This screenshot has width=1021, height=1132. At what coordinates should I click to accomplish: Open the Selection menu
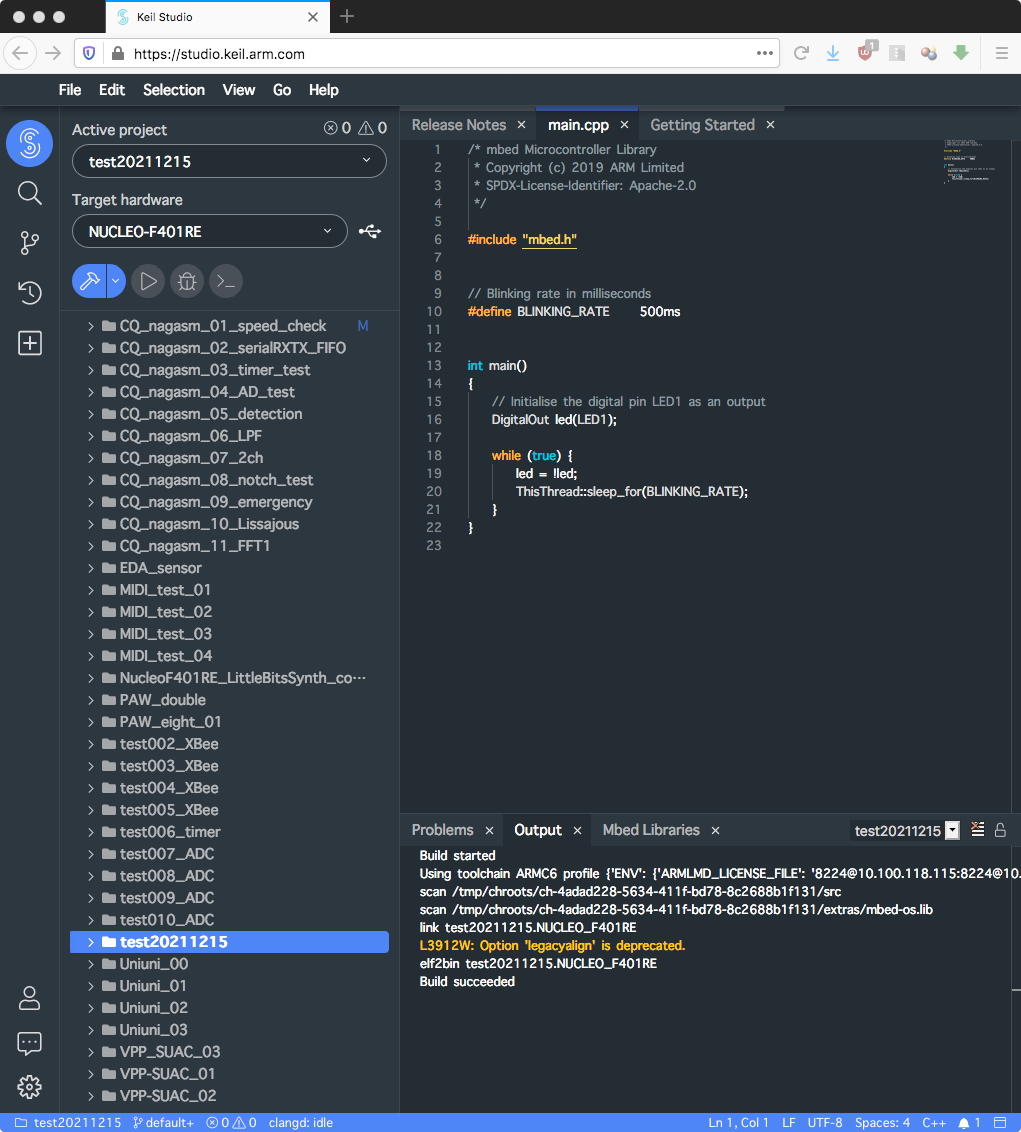(174, 90)
